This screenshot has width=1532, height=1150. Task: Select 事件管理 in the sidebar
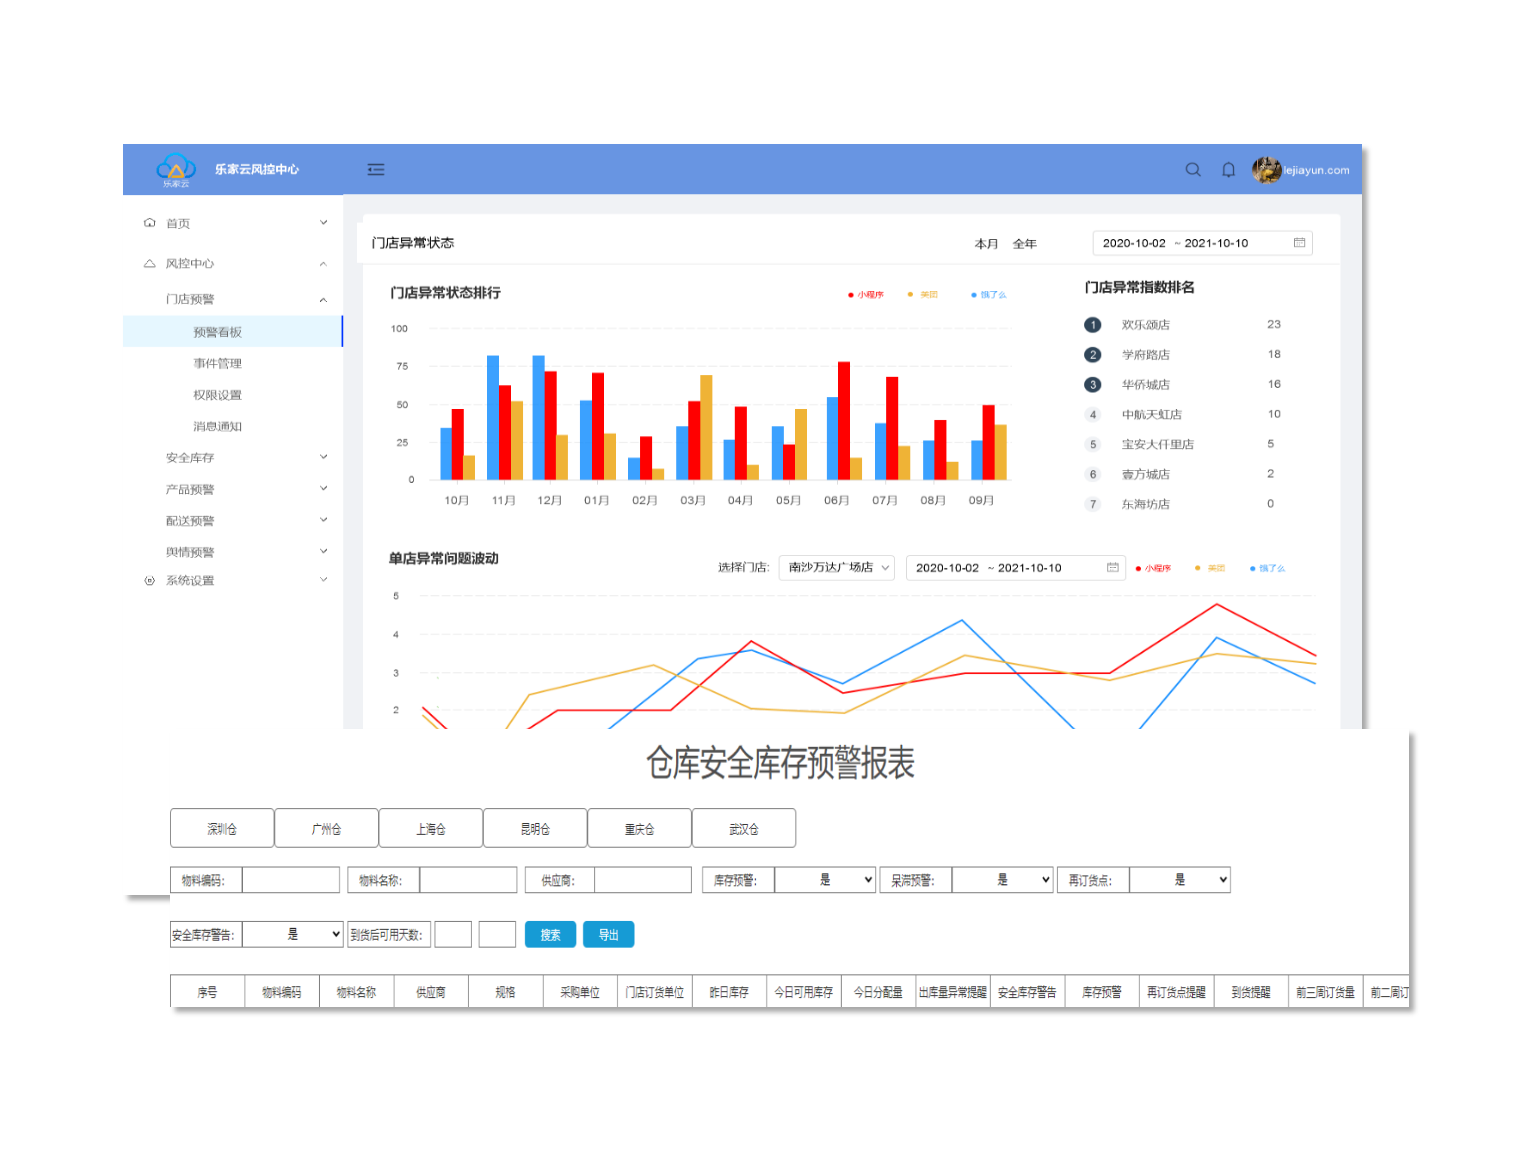218,364
